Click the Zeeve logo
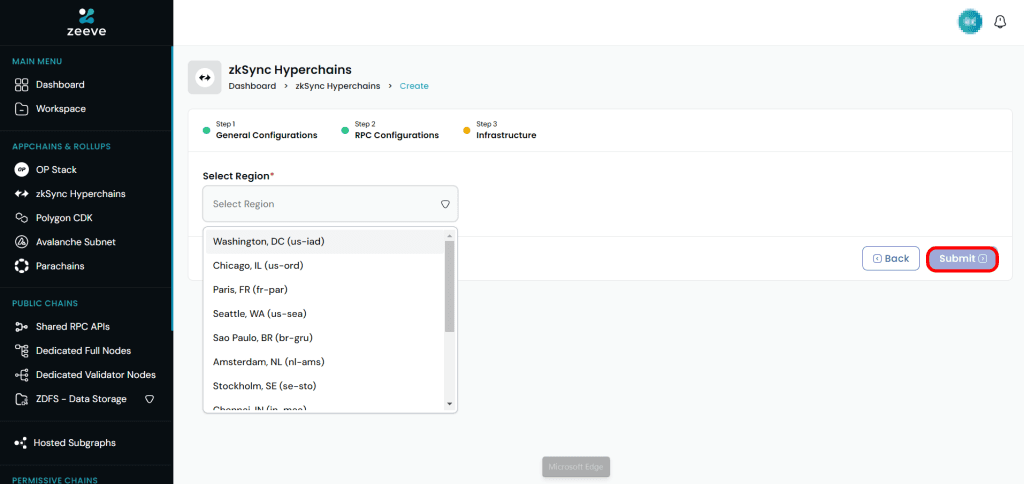The image size is (1024, 484). click(86, 22)
